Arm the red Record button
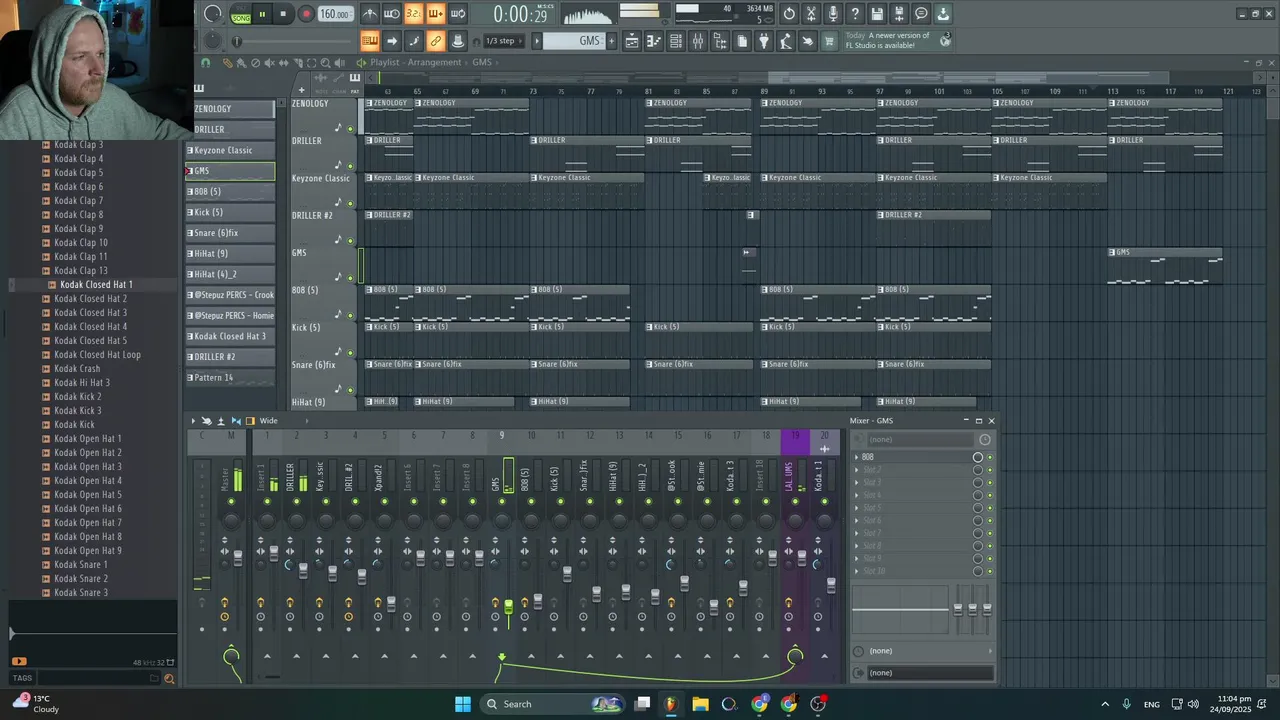The height and width of the screenshot is (720, 1280). [x=306, y=14]
